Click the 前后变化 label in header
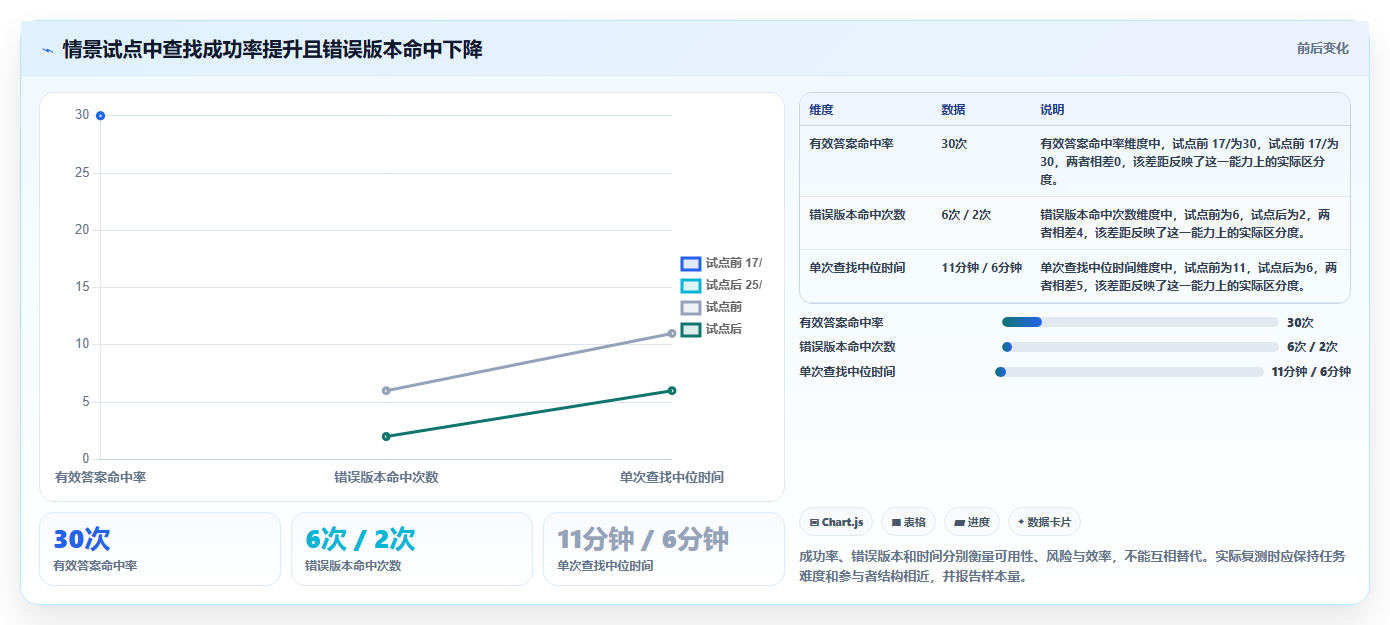Image resolution: width=1390 pixels, height=625 pixels. [x=1322, y=48]
